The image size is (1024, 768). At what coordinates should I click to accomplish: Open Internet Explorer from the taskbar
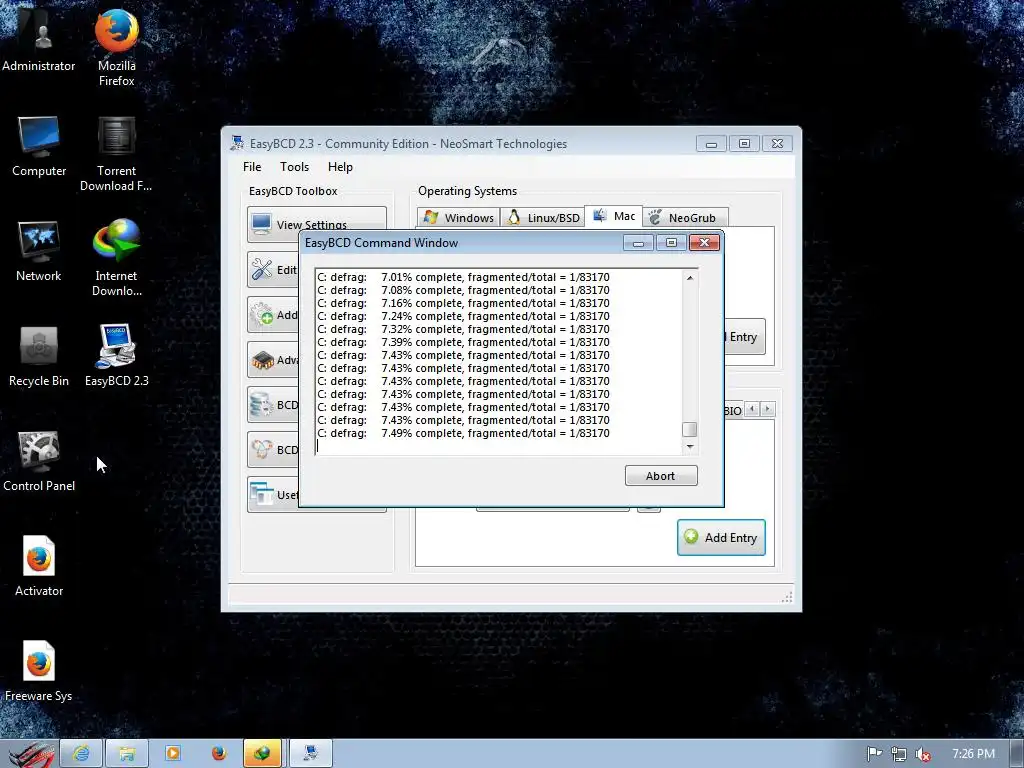point(81,754)
